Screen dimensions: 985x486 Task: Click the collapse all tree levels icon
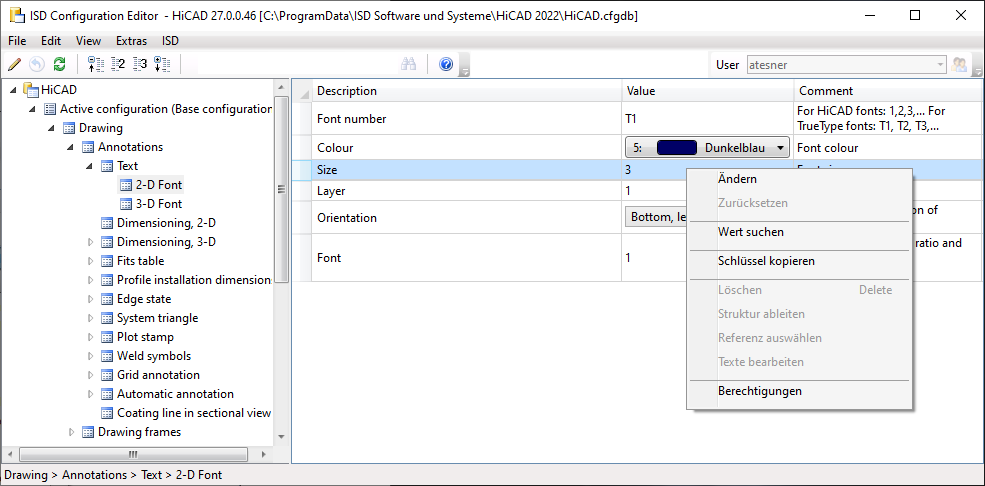pos(95,63)
